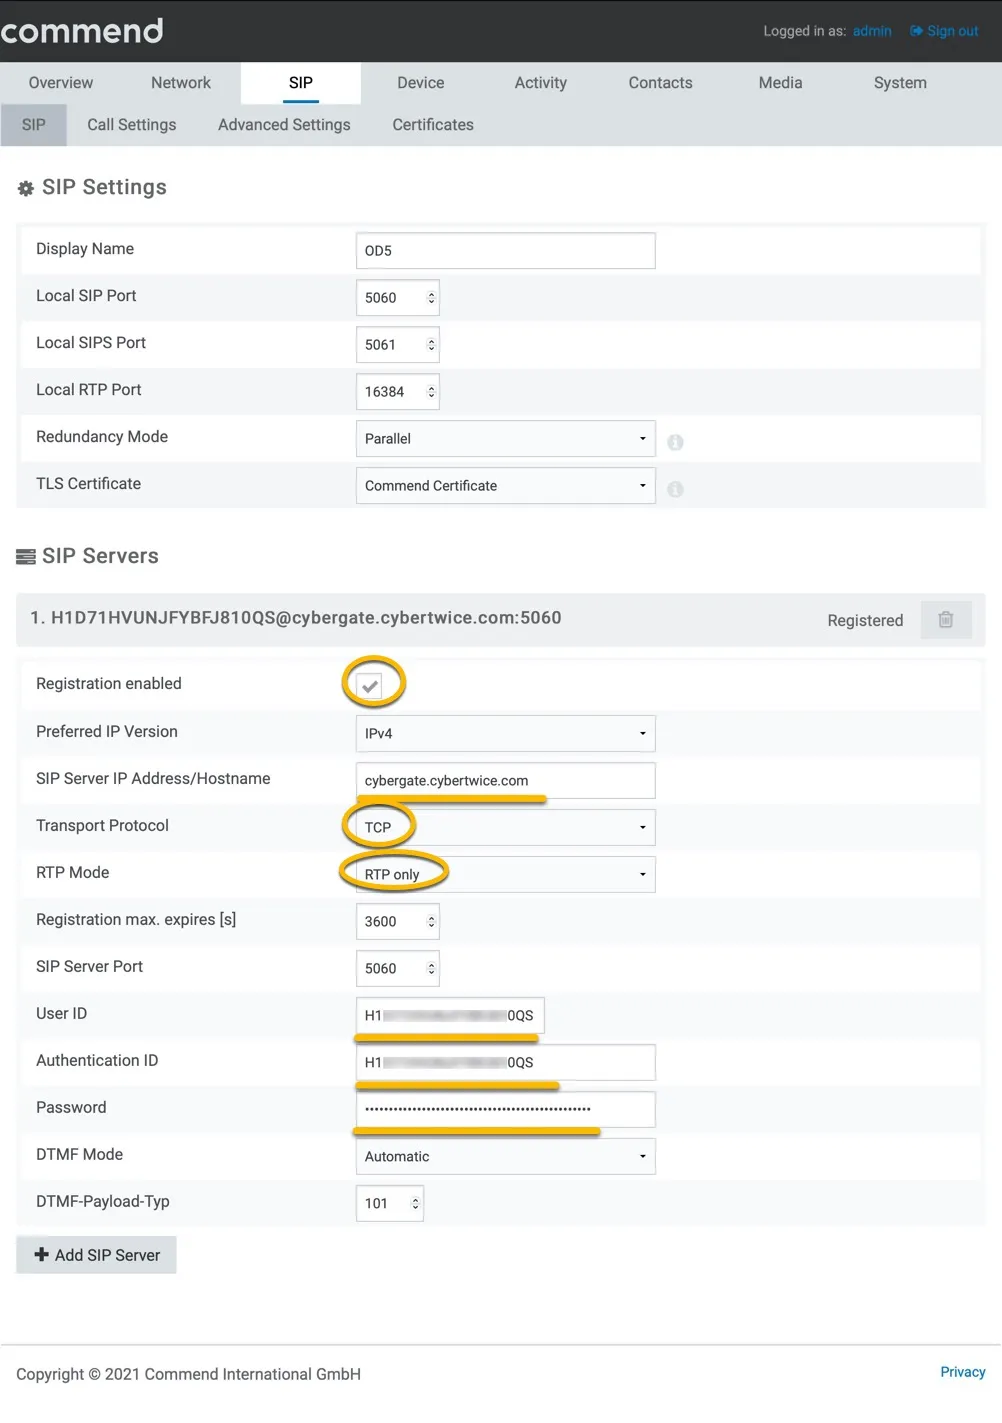Click the admin user link

pyautogui.click(x=872, y=31)
